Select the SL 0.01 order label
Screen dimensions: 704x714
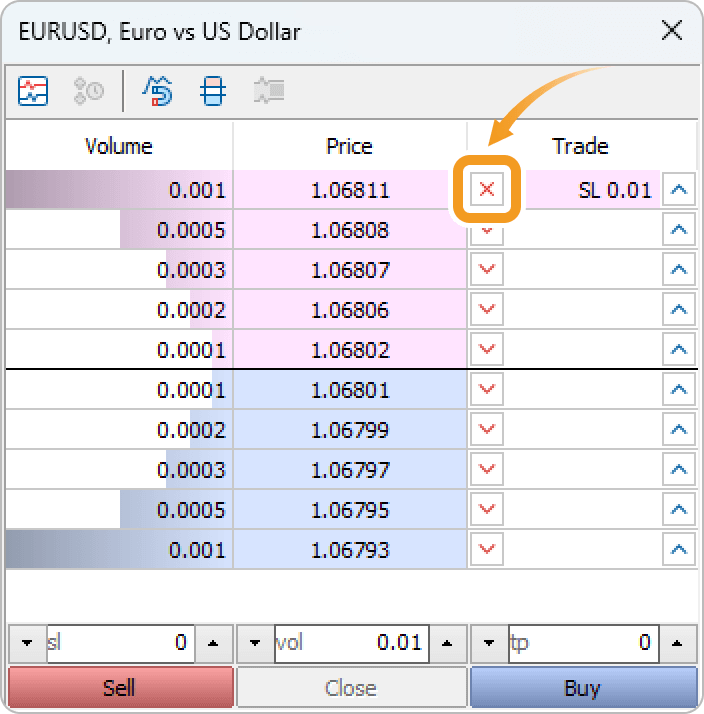point(615,190)
